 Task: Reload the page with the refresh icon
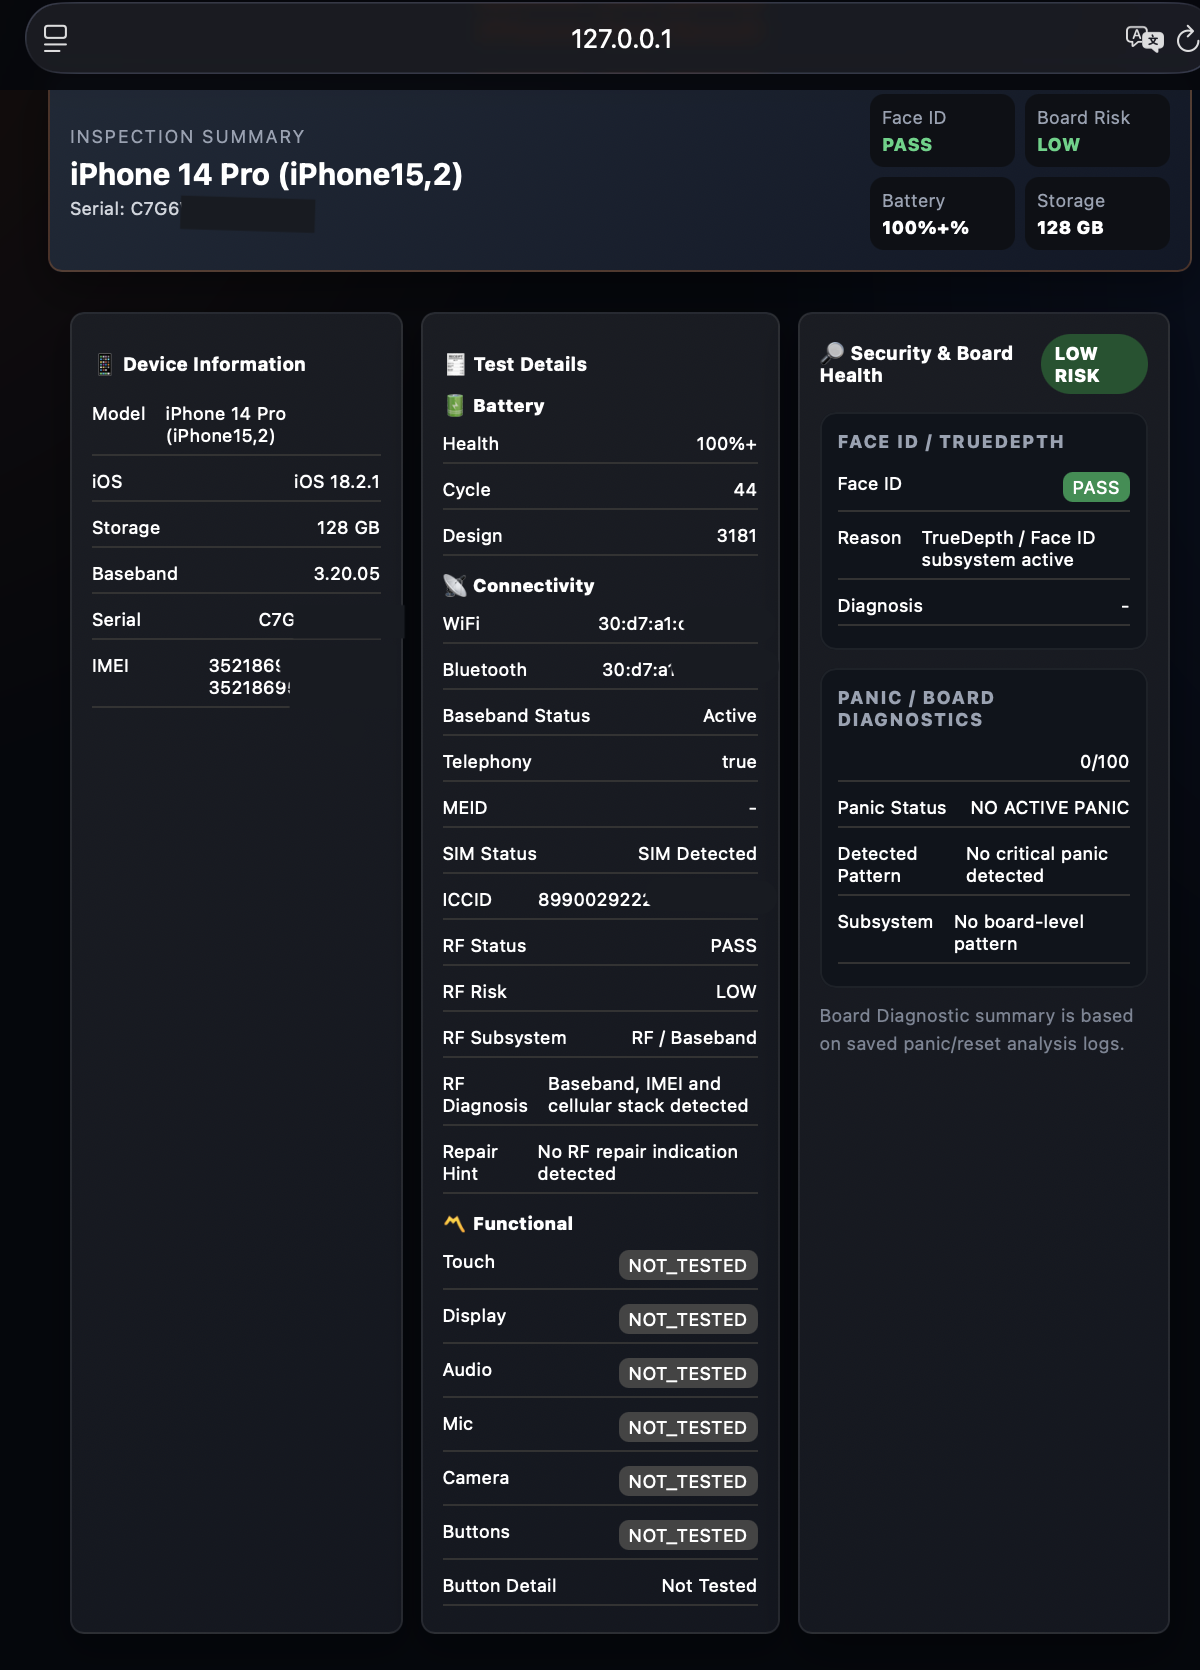point(1188,39)
